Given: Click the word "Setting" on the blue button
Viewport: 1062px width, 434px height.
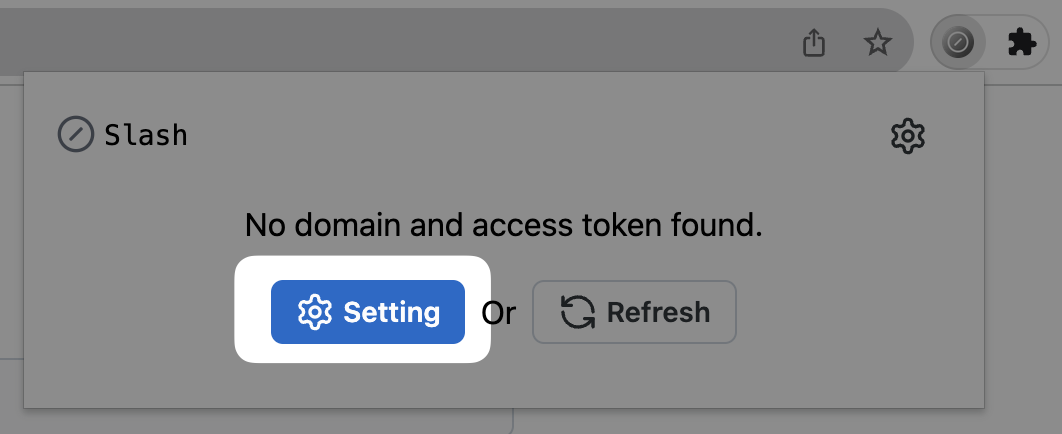Looking at the screenshot, I should (x=391, y=312).
